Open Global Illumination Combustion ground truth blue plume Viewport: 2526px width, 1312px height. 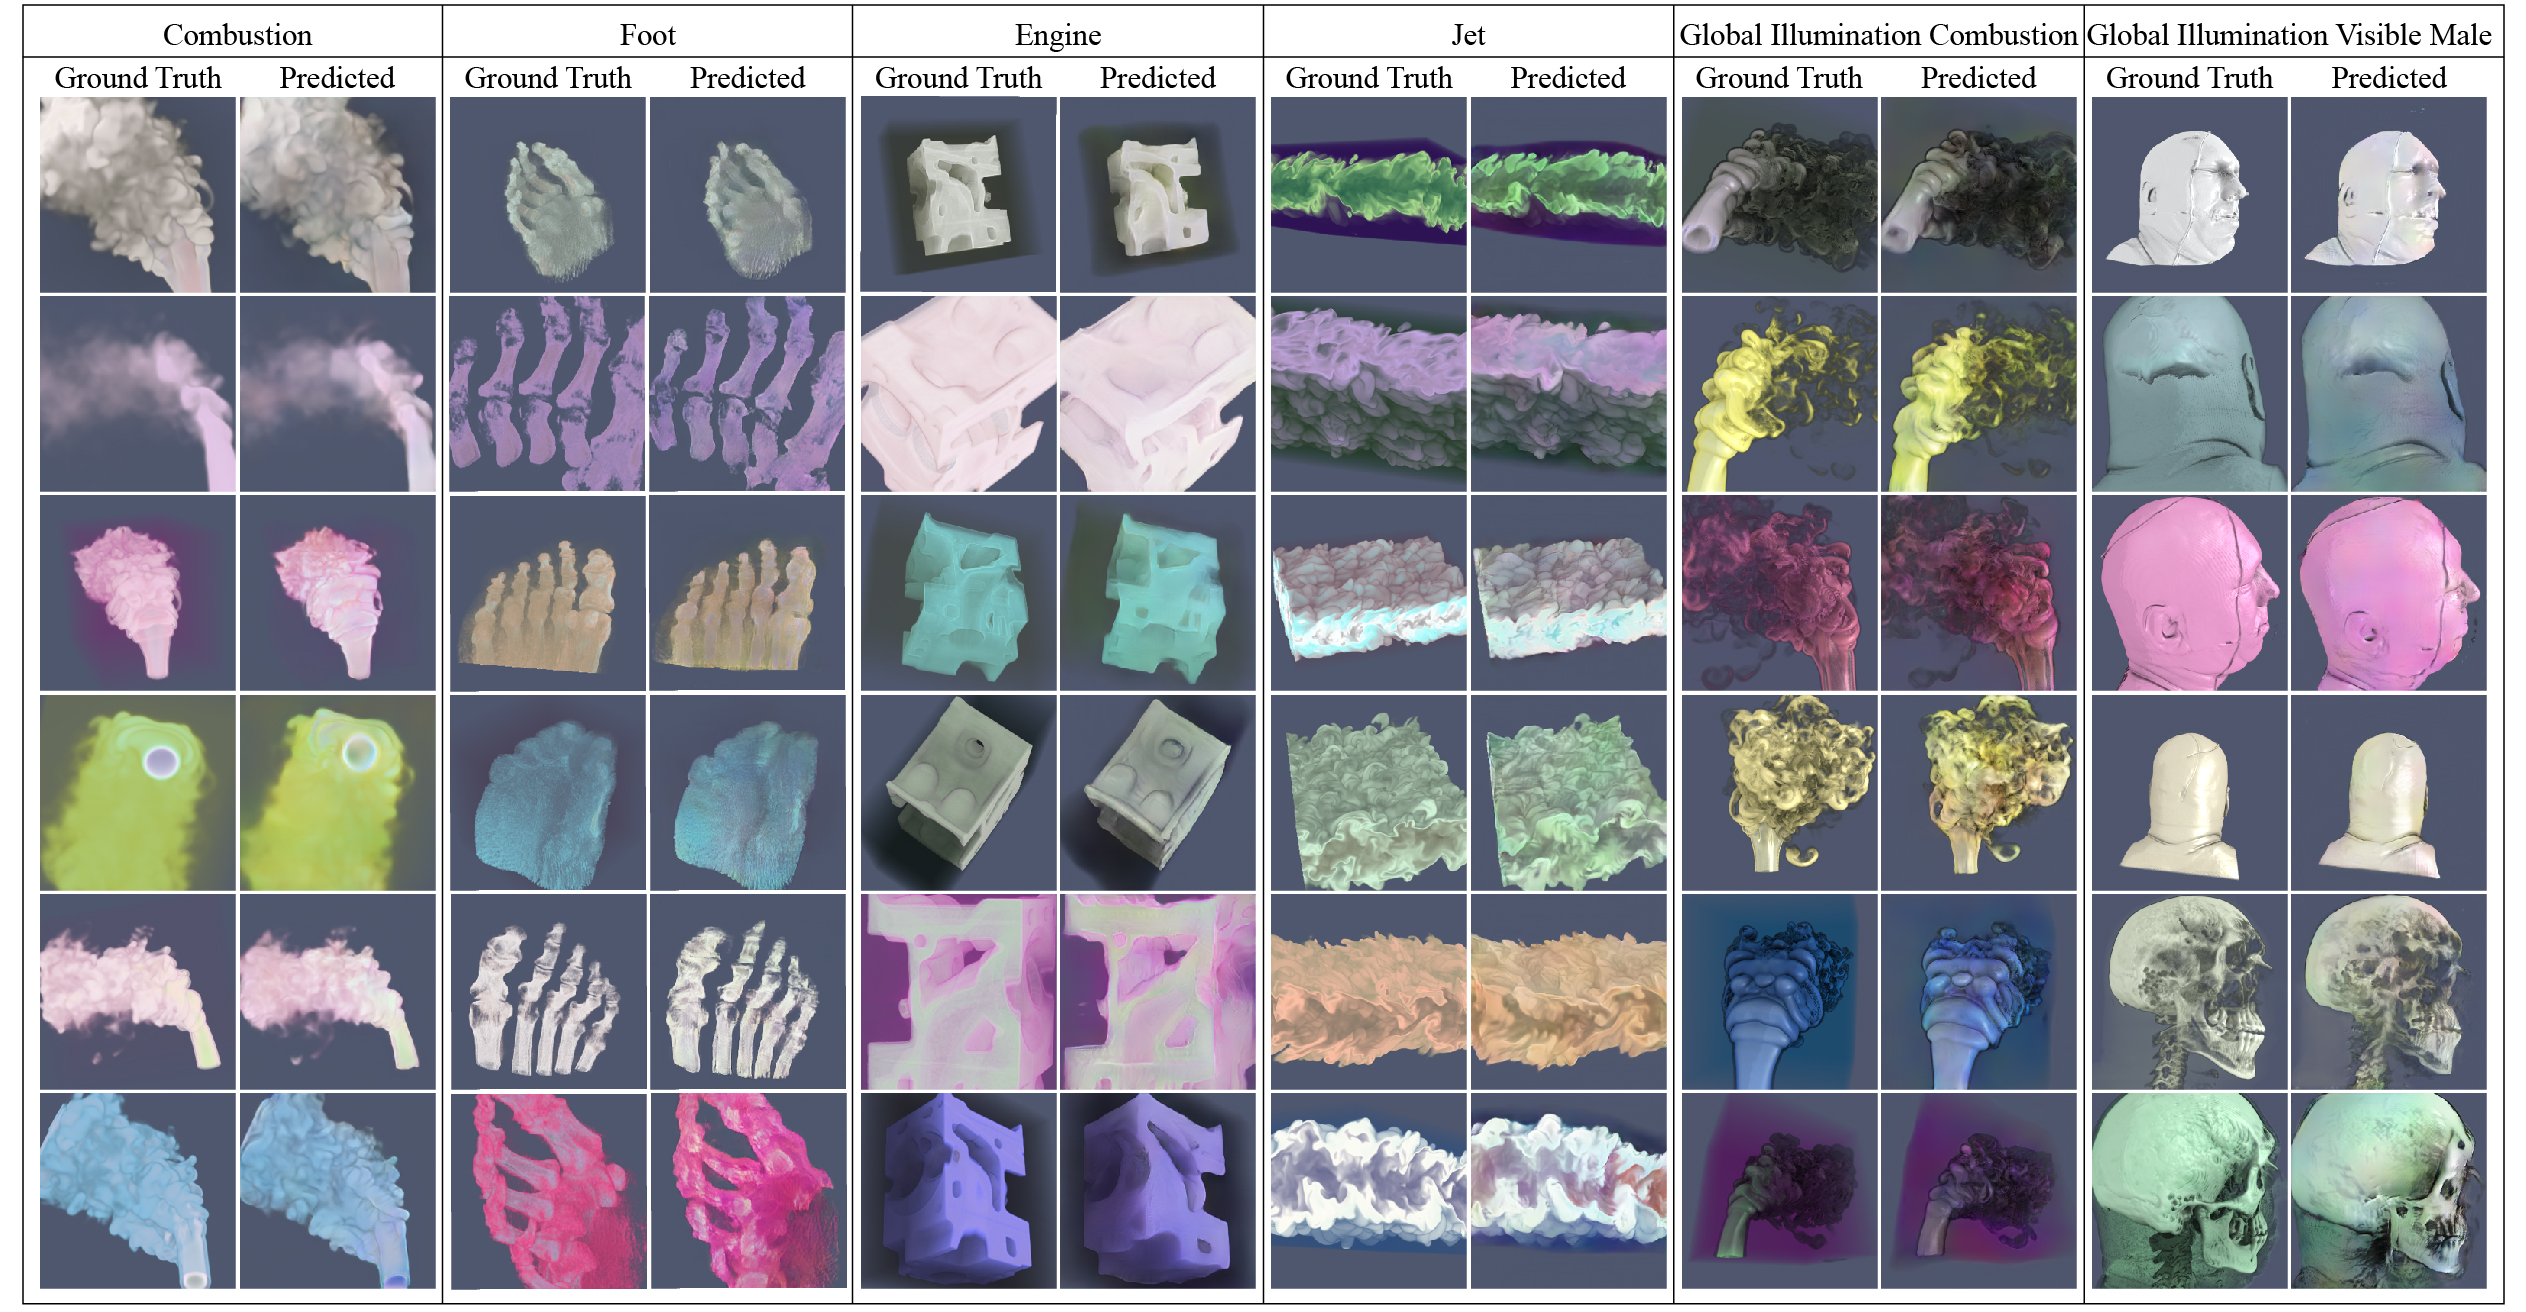[1779, 991]
